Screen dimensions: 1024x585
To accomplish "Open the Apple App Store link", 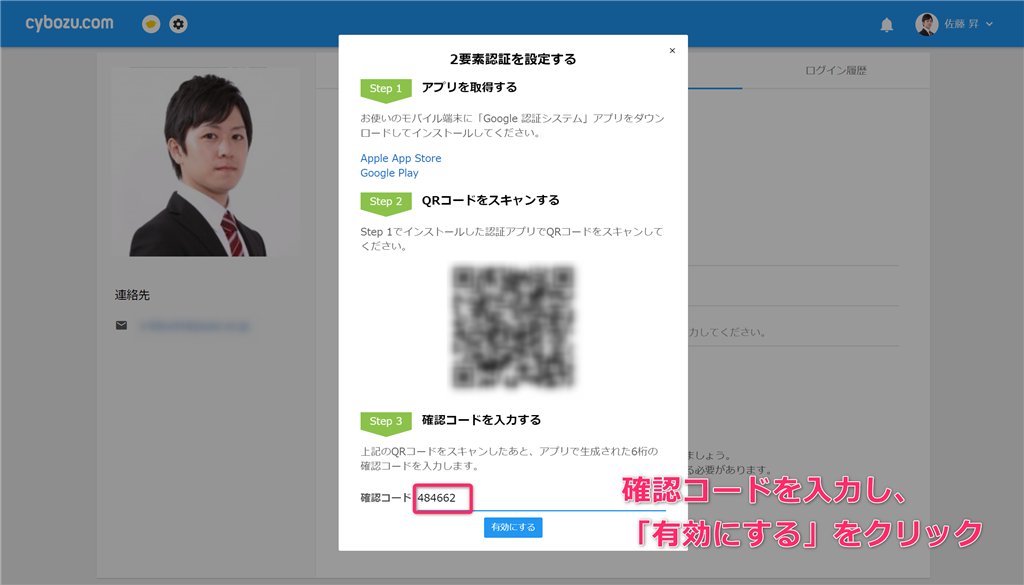I will coord(400,158).
